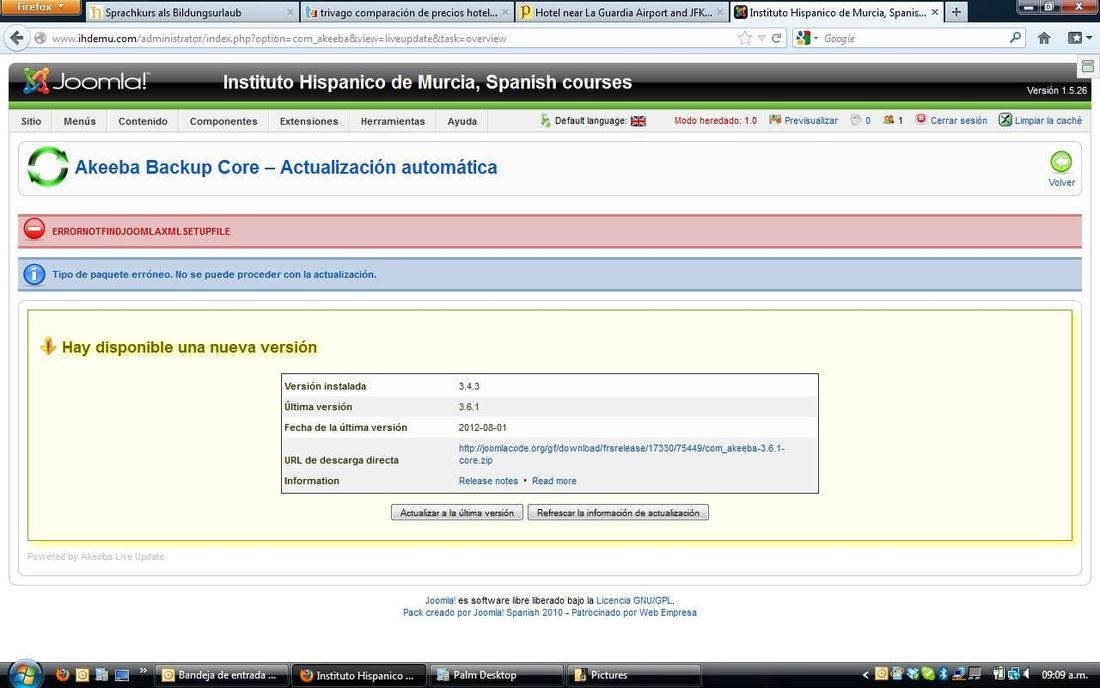Switch to Hotel near La Guardia tab
Image resolution: width=1100 pixels, height=688 pixels.
pos(622,12)
